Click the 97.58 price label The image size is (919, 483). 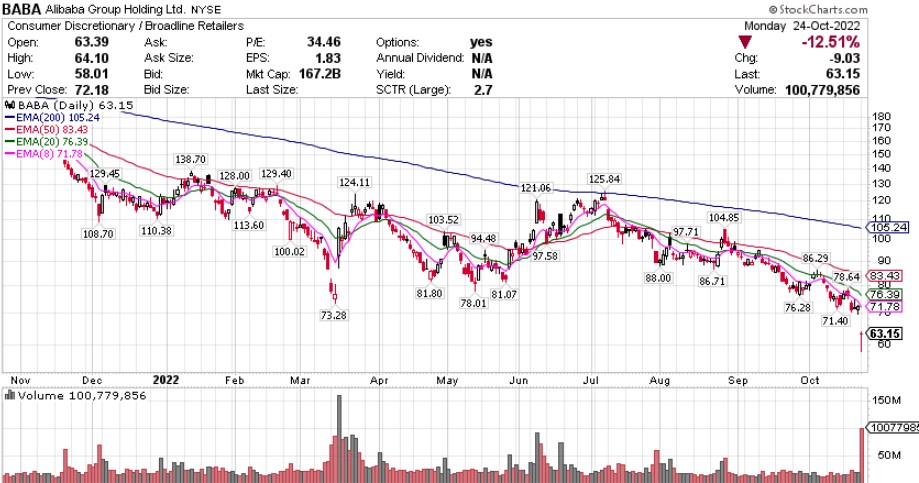[x=545, y=256]
